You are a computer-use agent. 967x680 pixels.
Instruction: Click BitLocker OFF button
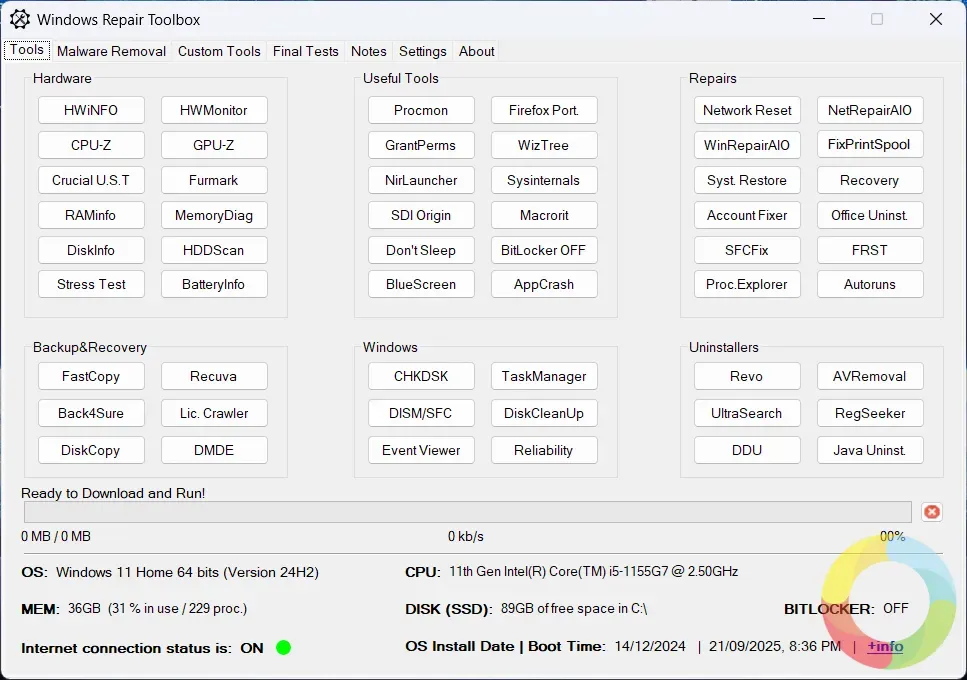[544, 250]
